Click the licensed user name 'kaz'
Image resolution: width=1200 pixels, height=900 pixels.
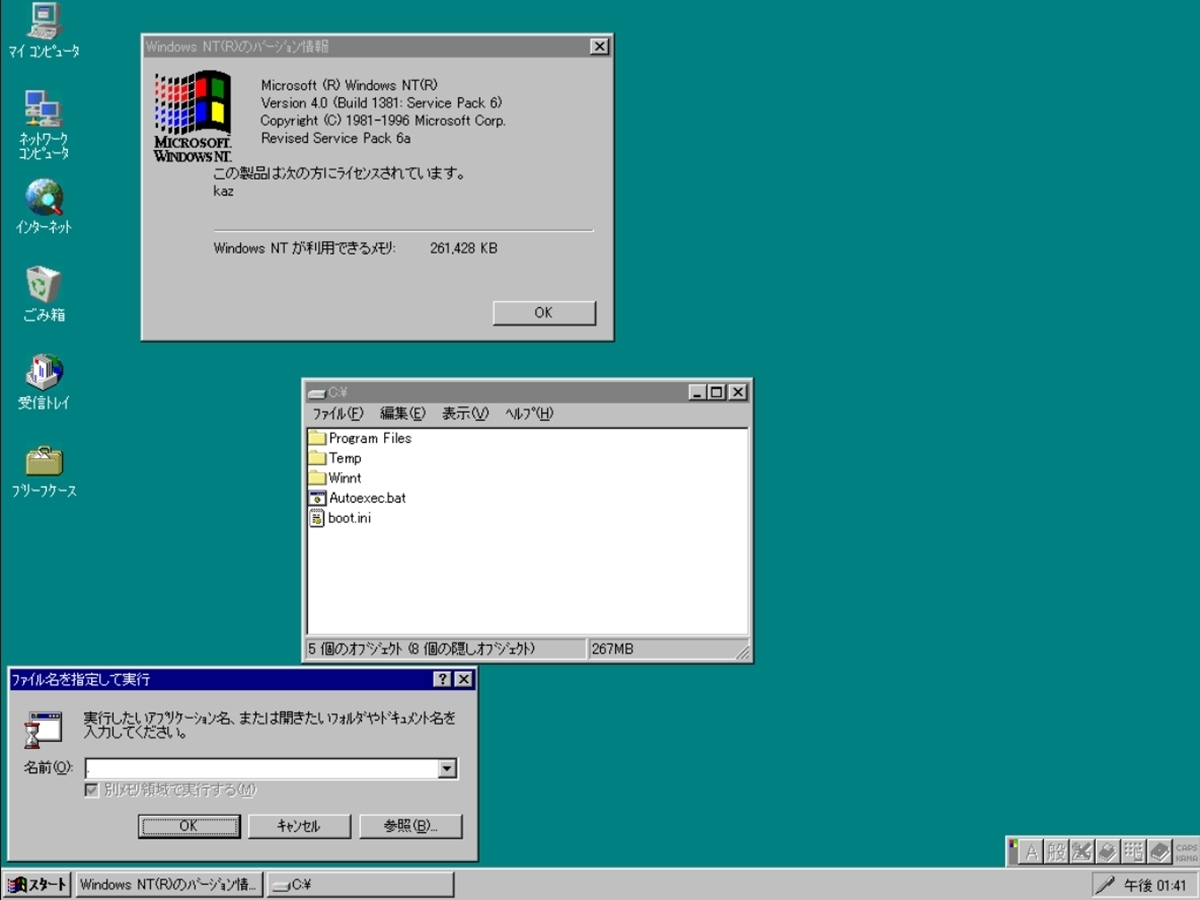(x=224, y=191)
